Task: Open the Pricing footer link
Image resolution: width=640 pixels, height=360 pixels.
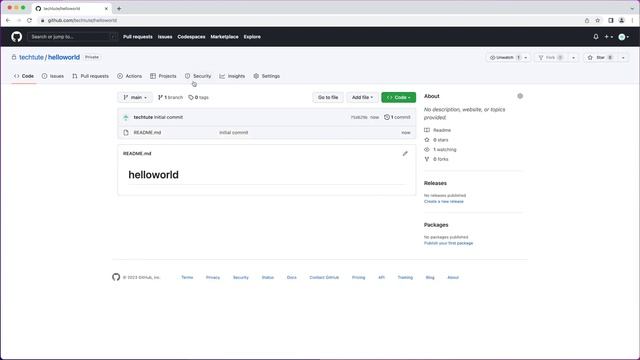Action: pos(358,278)
